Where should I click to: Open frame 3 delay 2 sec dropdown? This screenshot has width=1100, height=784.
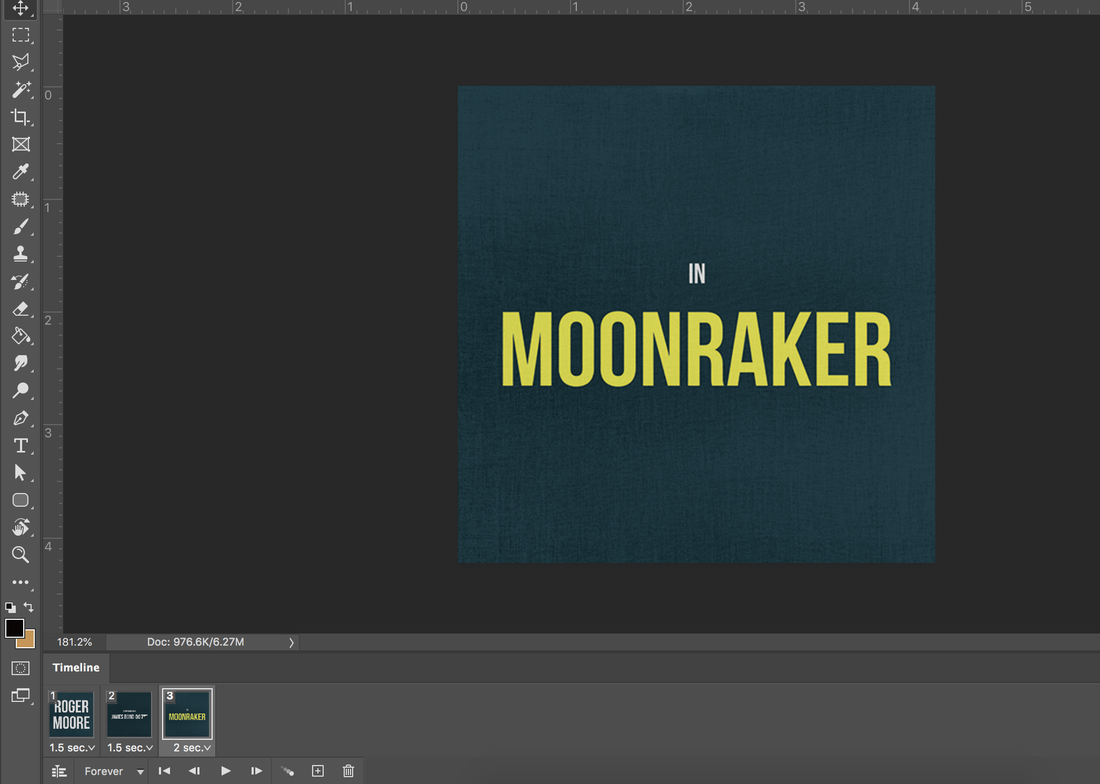tap(192, 748)
